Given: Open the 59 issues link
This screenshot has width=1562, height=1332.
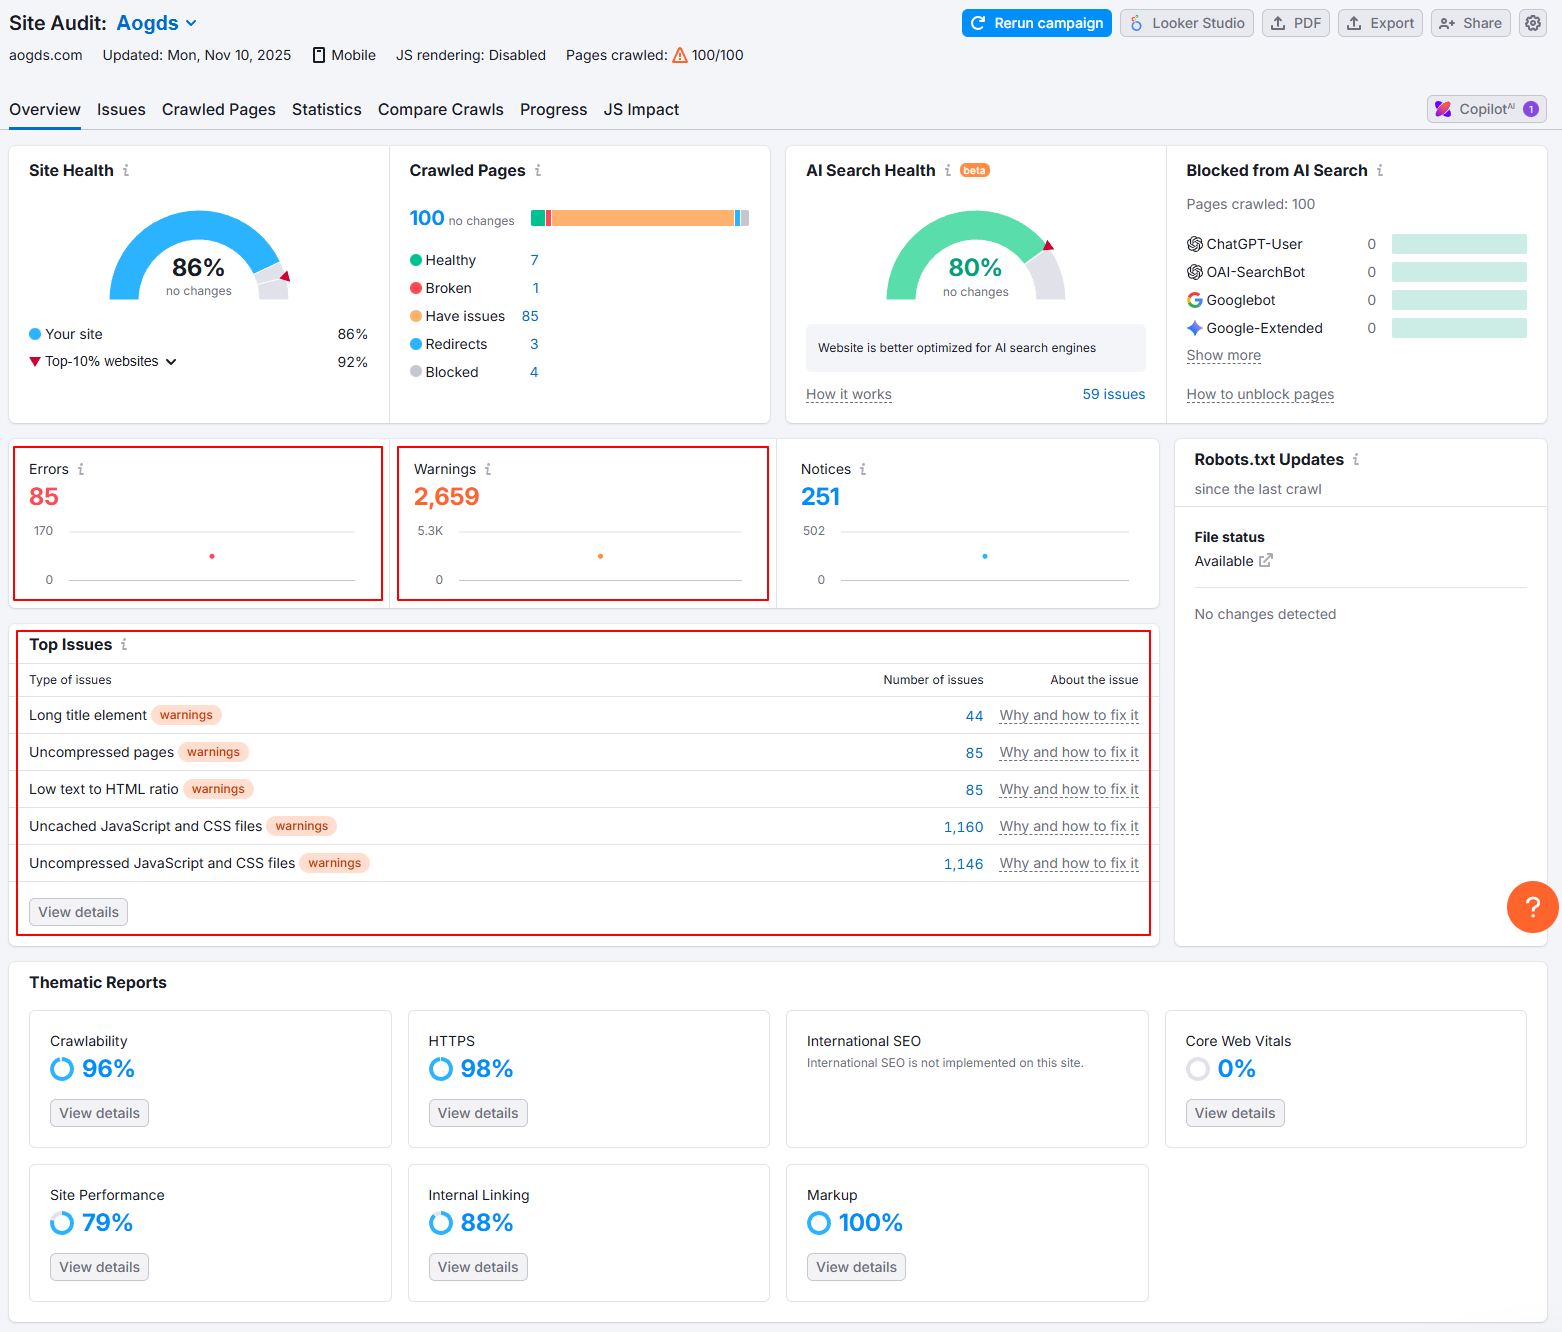Looking at the screenshot, I should (x=1113, y=394).
